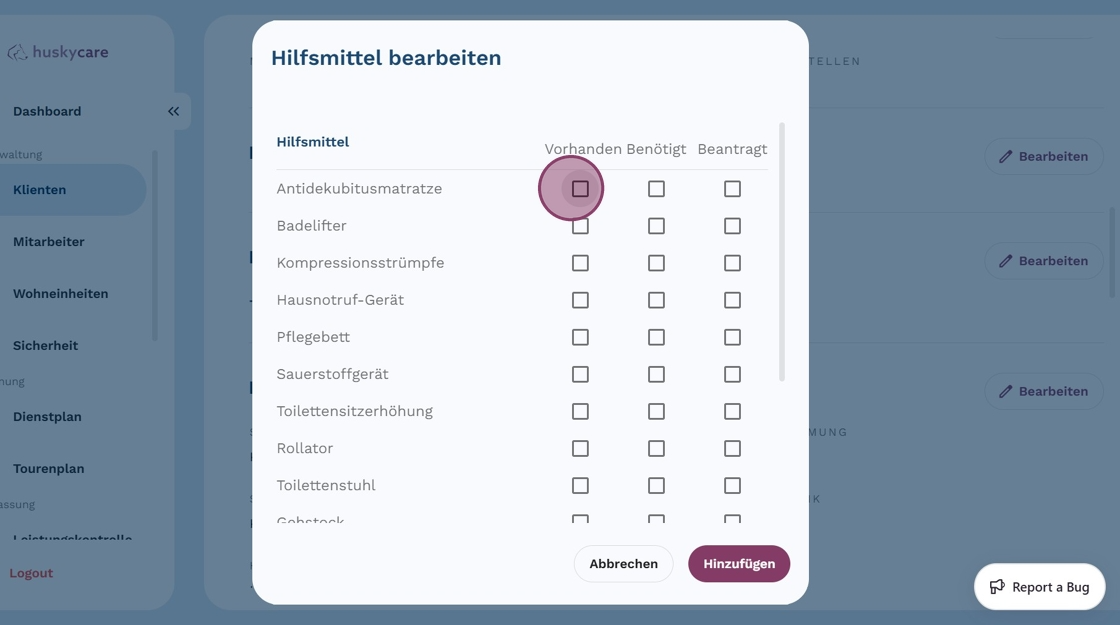Tick Vorhanden for Rollator

(x=580, y=448)
